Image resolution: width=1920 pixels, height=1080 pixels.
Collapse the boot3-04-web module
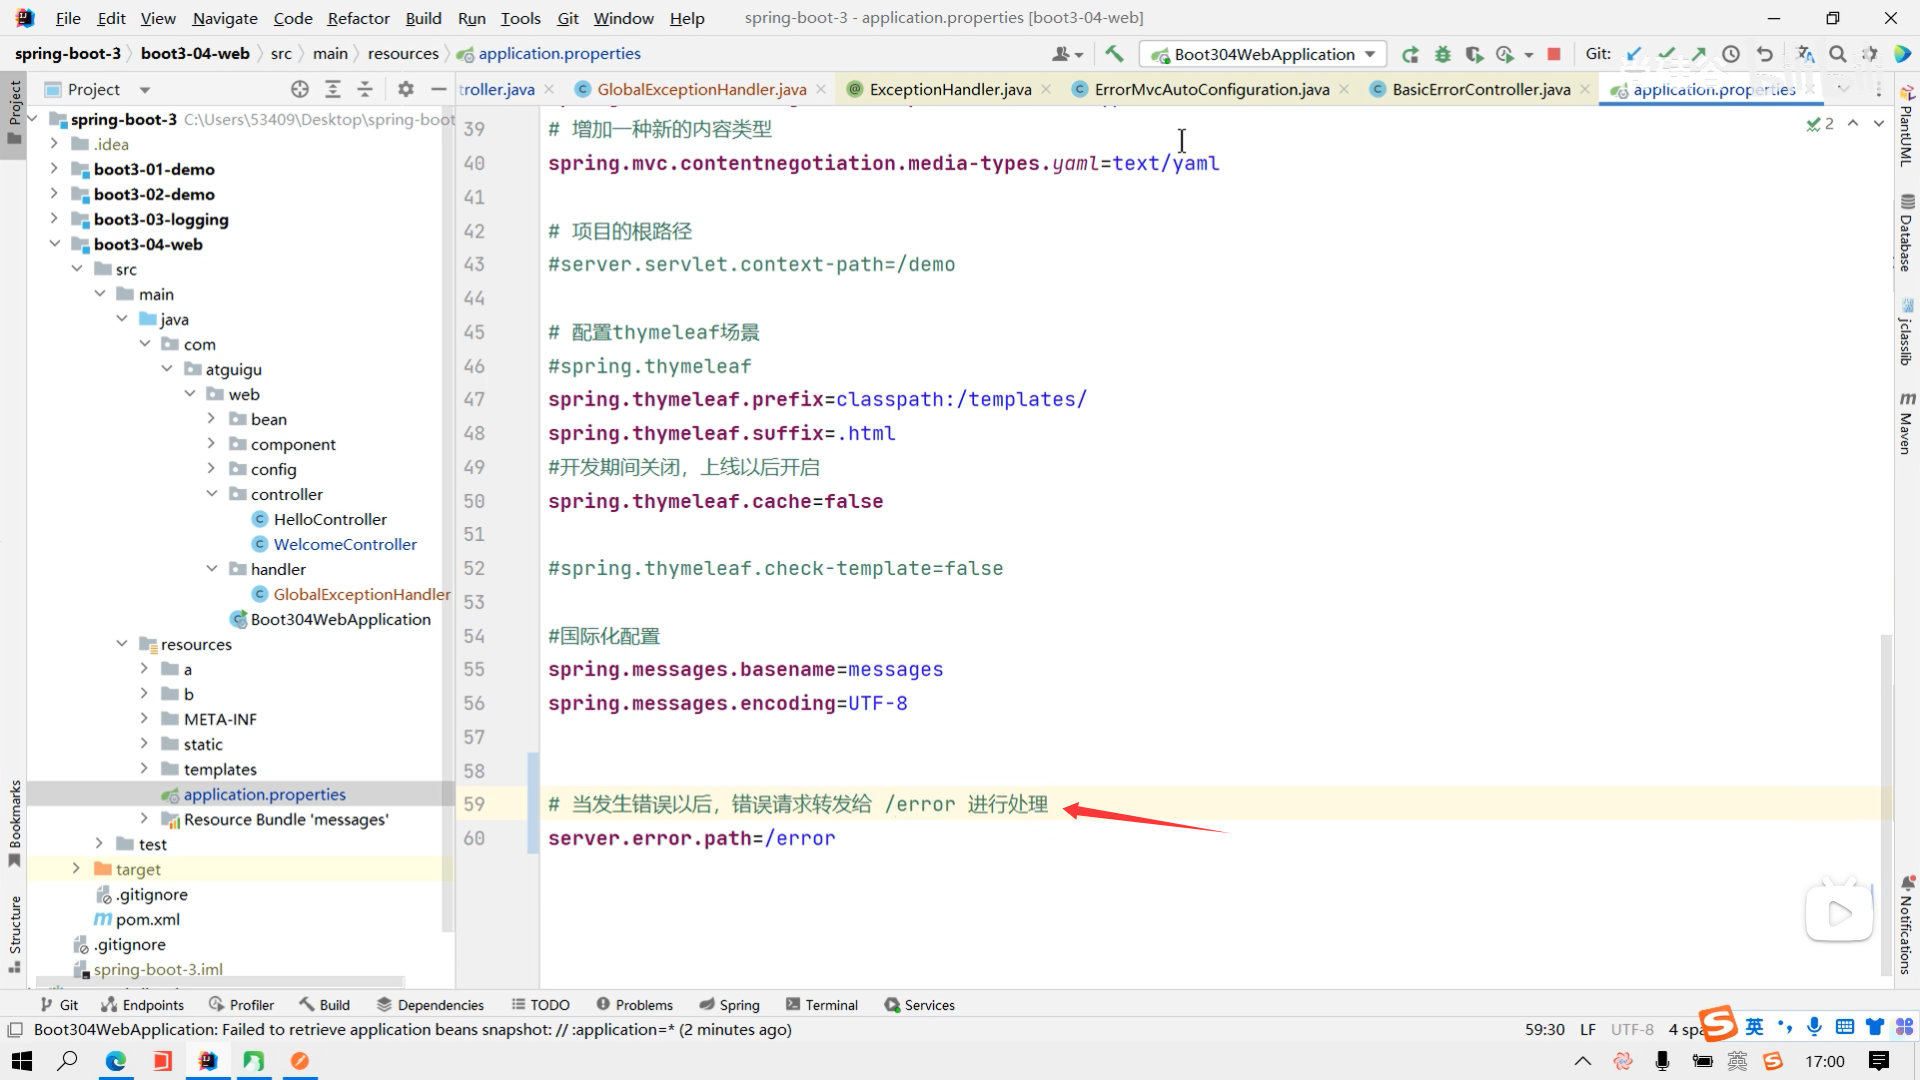pos(55,244)
